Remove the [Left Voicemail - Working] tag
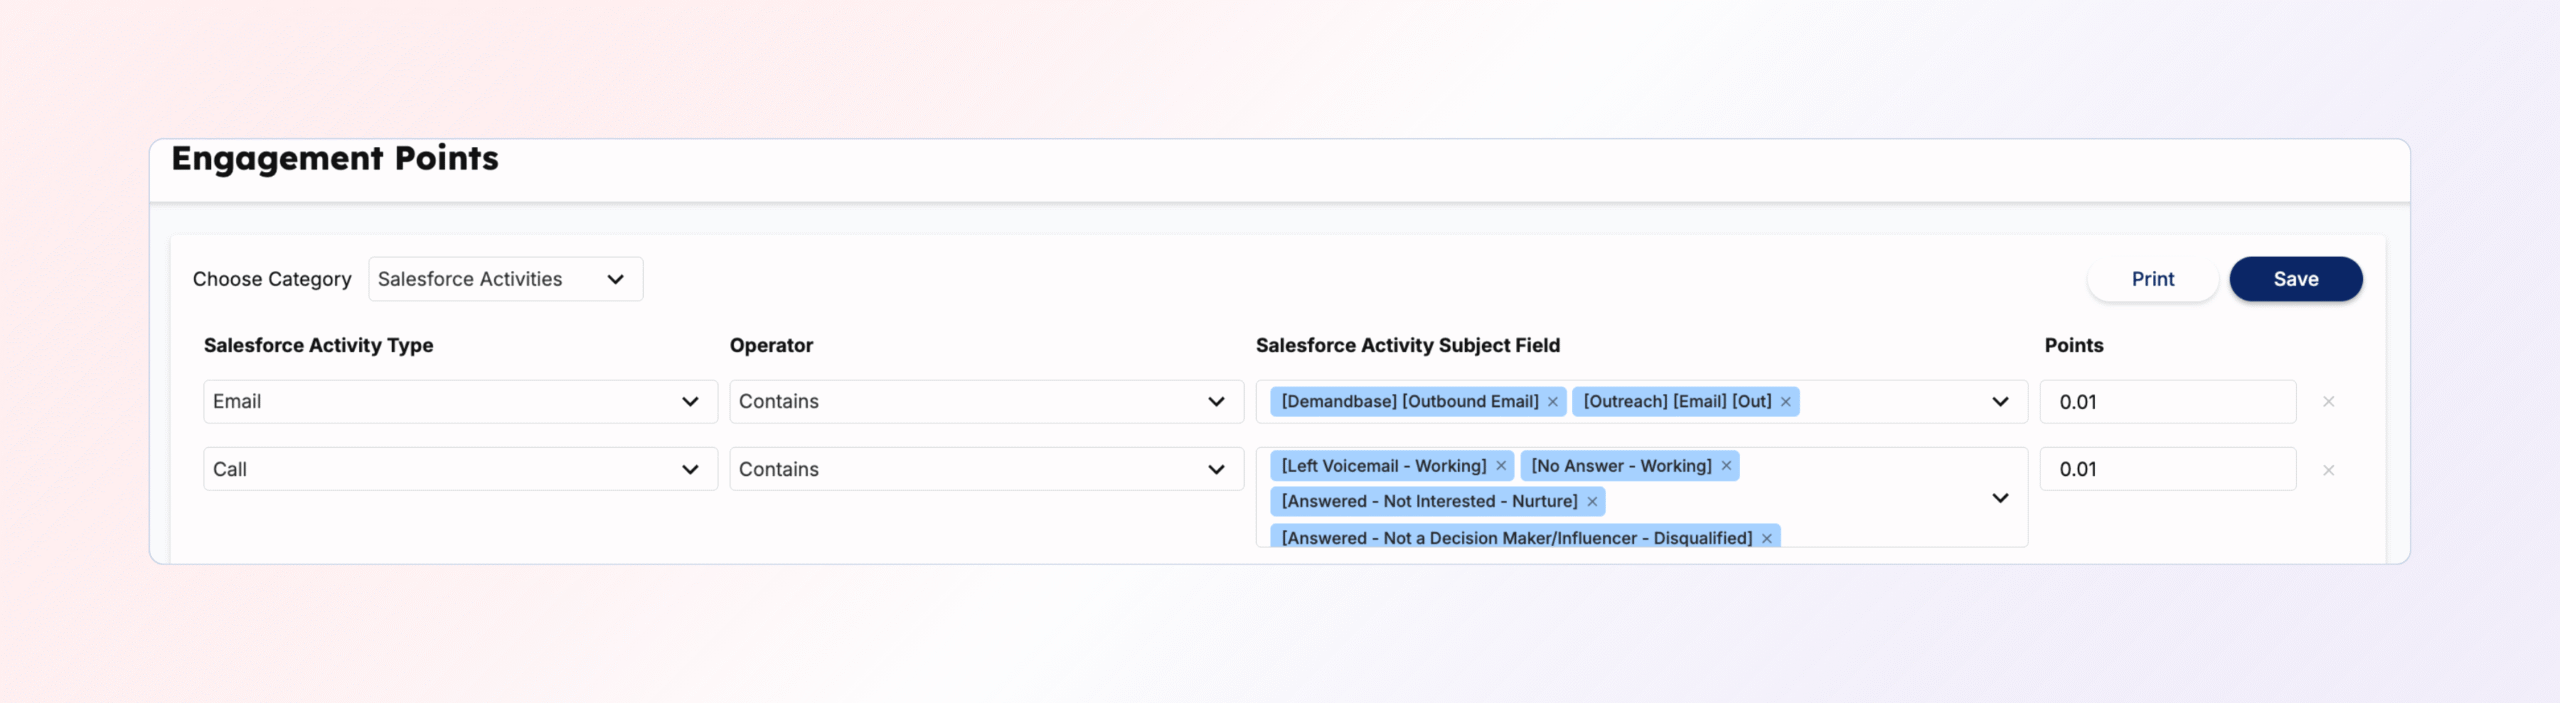Image resolution: width=2560 pixels, height=703 pixels. (x=1500, y=466)
